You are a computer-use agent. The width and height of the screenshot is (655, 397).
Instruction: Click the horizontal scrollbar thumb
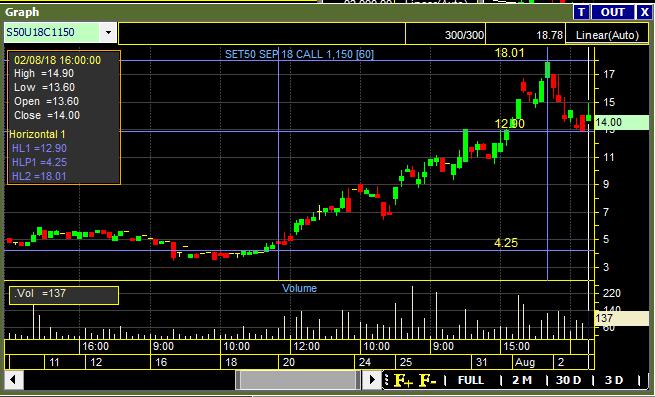click(298, 380)
